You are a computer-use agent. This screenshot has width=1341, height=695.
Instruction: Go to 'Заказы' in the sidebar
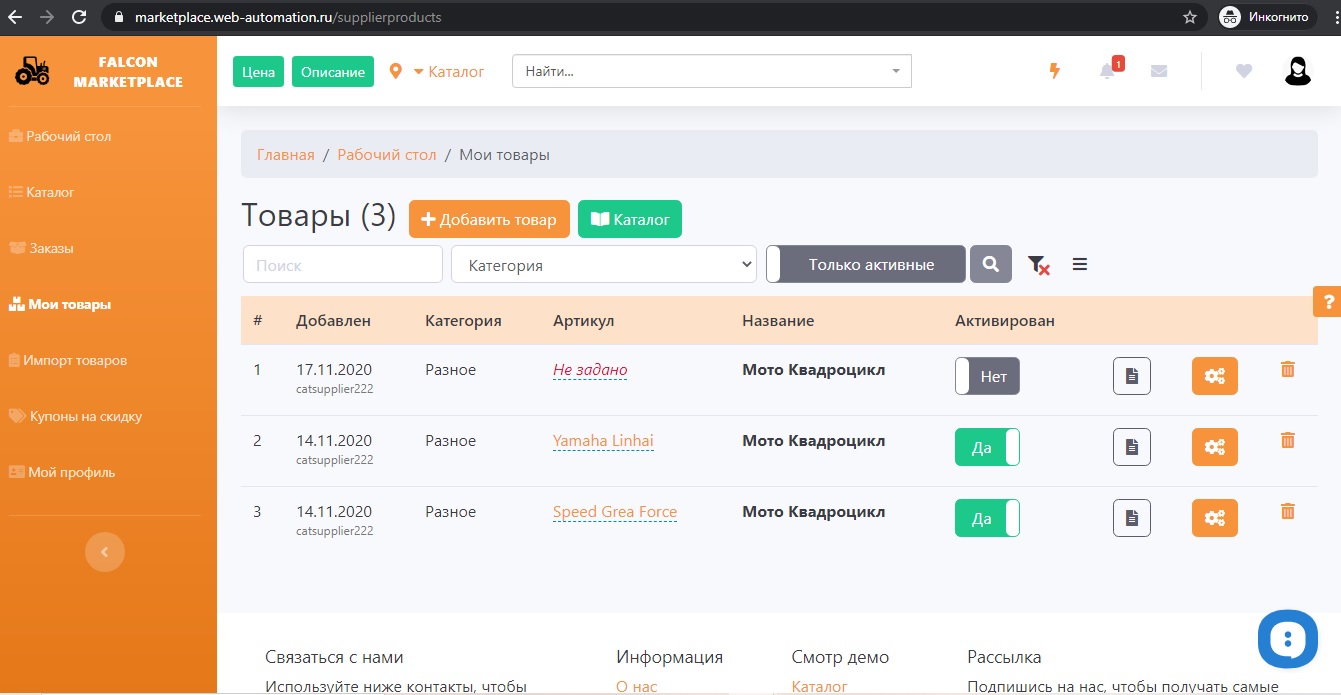pos(51,248)
